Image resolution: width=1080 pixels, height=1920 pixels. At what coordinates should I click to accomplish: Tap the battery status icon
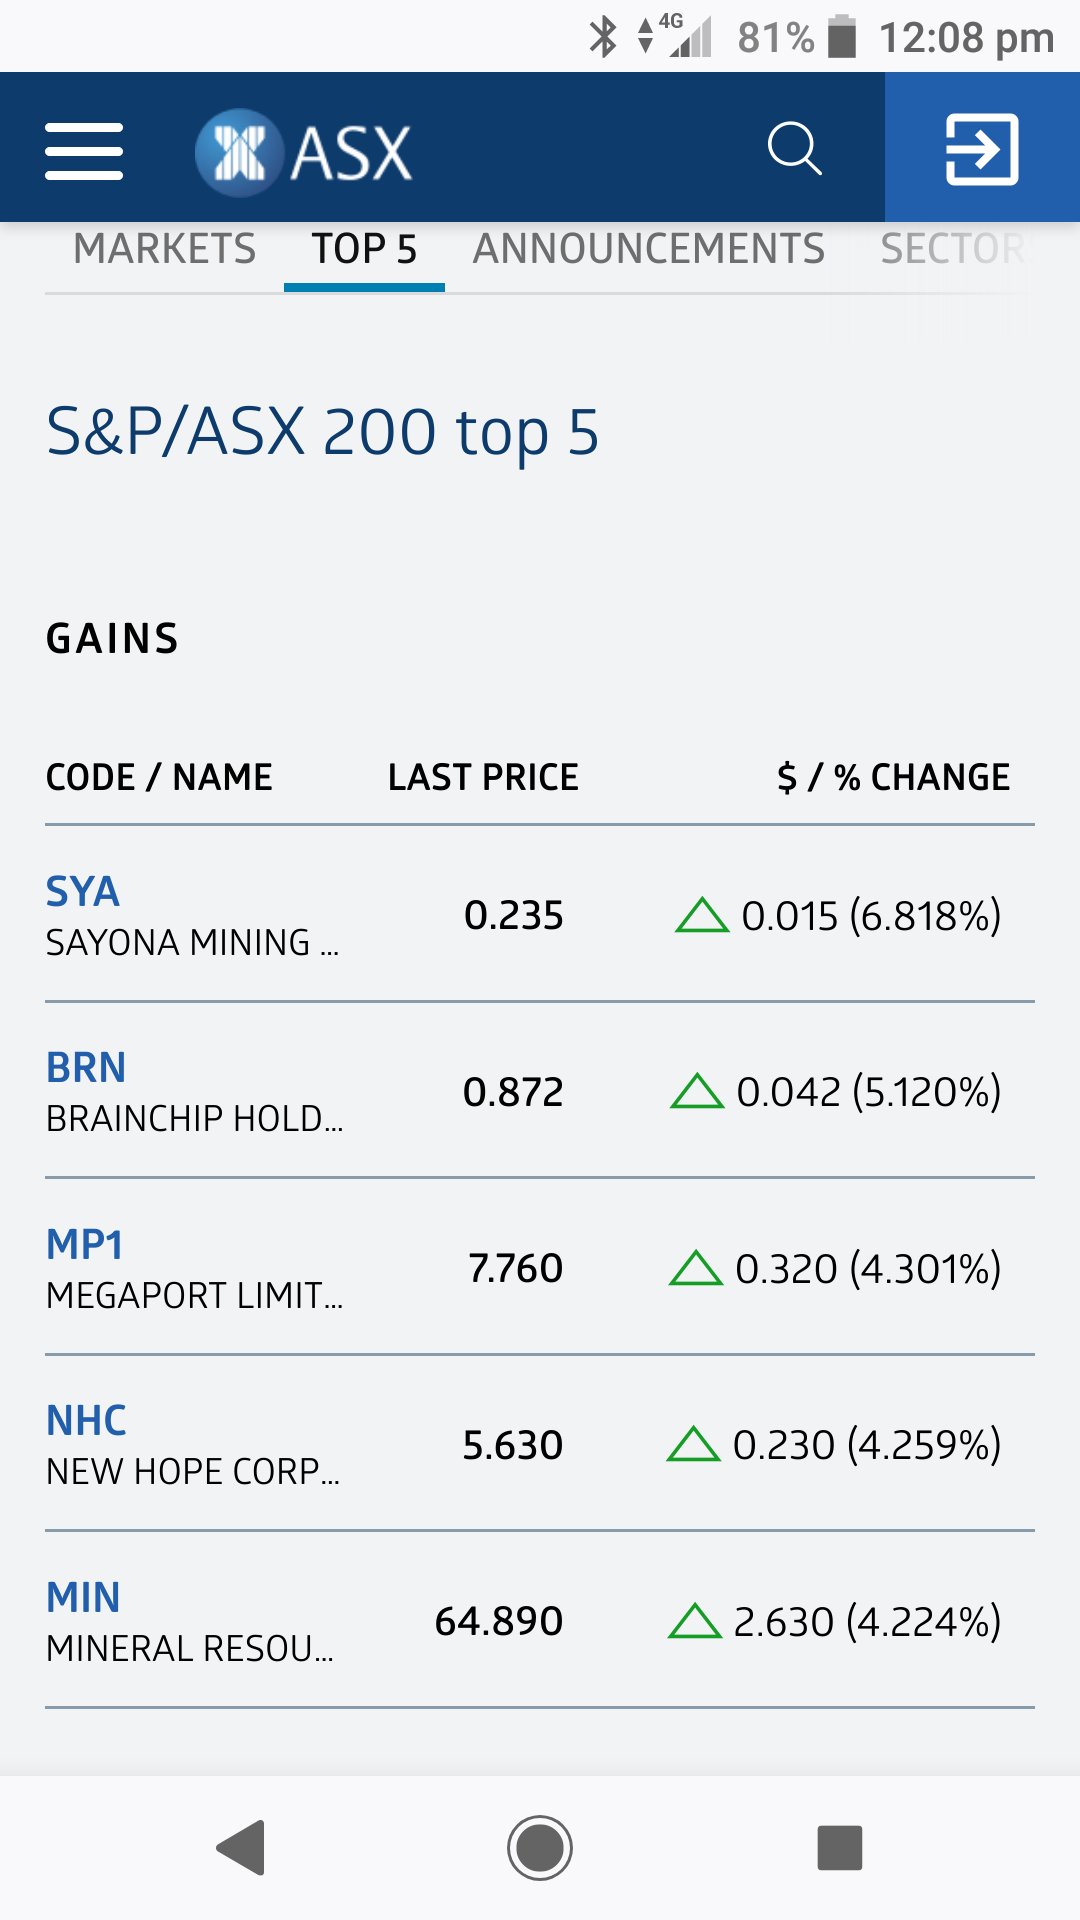pos(843,37)
